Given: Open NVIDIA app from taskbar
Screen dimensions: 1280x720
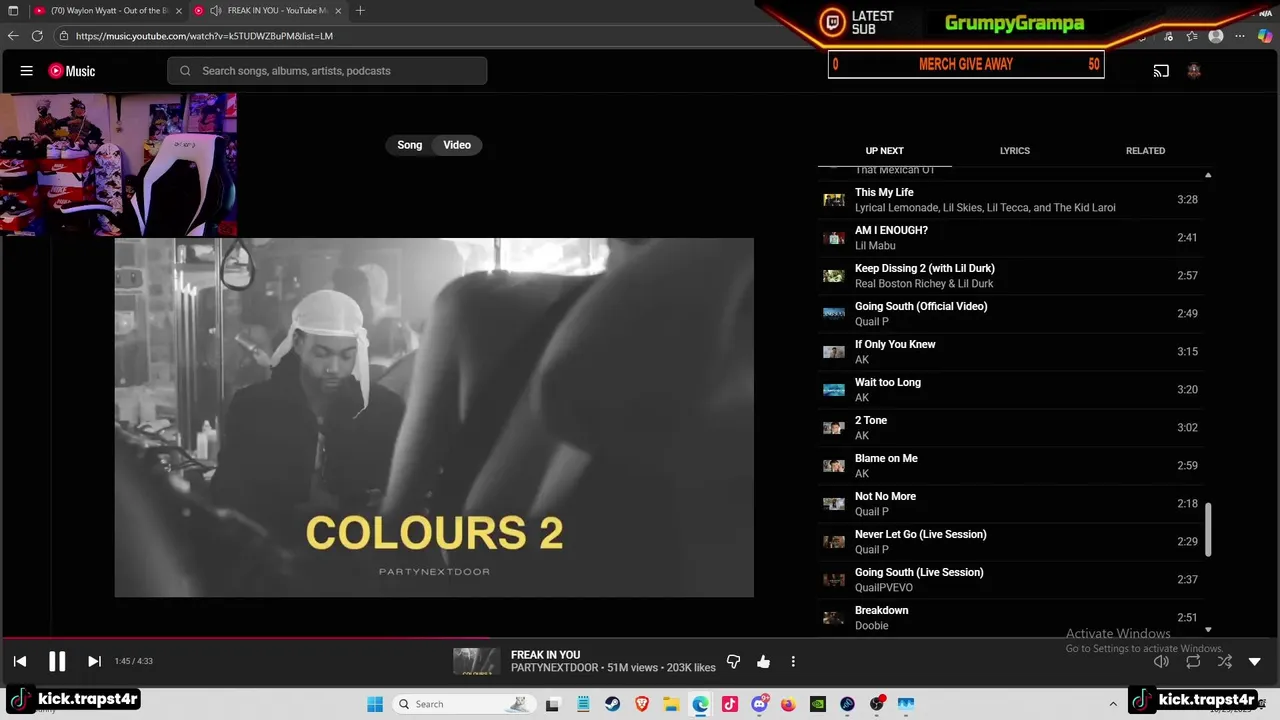Looking at the screenshot, I should click(x=818, y=704).
